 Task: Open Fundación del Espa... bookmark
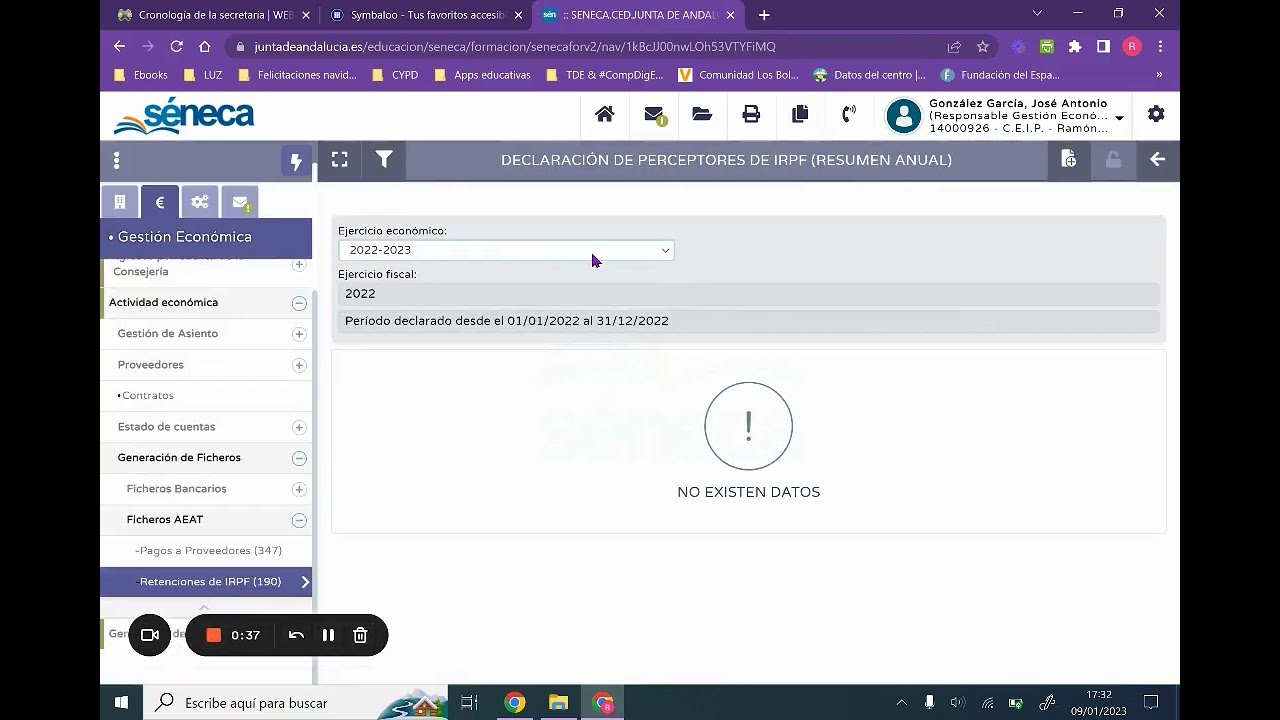[1000, 75]
